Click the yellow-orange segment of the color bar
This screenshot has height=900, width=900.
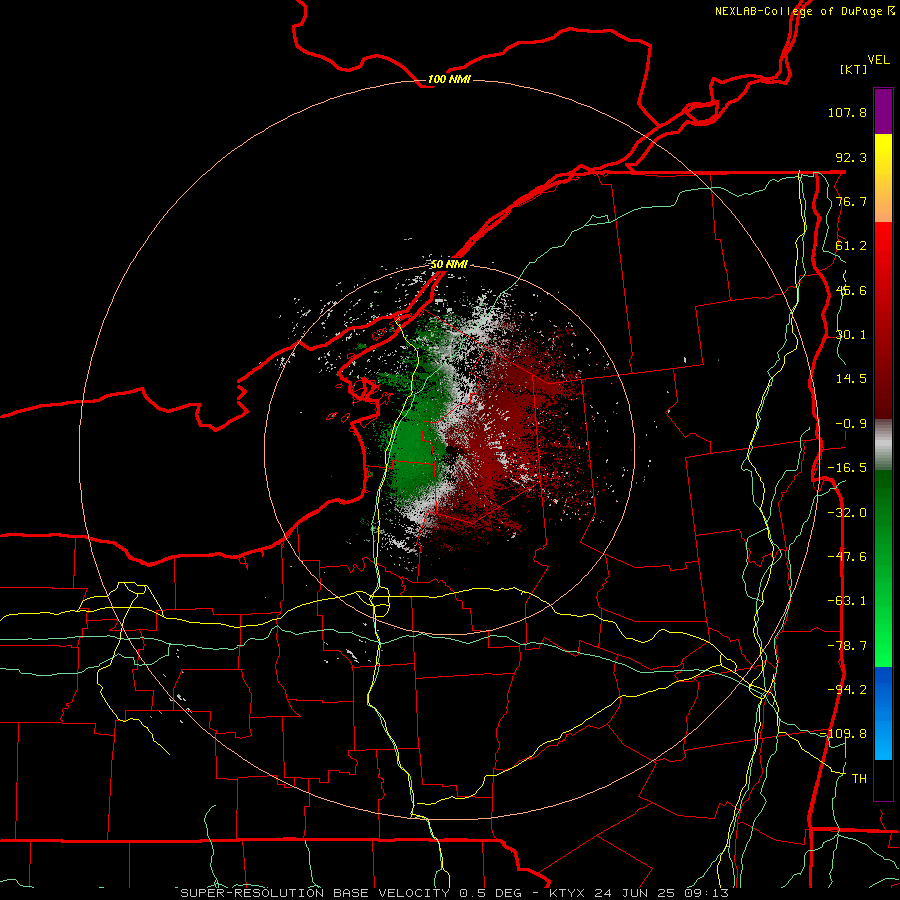pos(883,178)
